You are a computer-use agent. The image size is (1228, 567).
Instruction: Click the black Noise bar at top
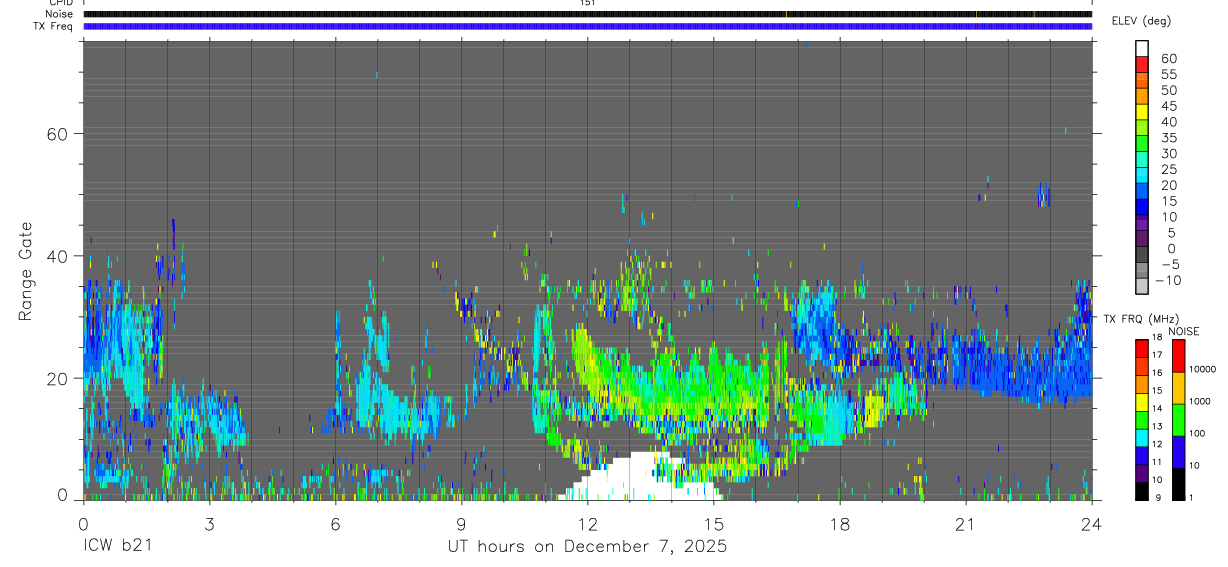coord(587,14)
